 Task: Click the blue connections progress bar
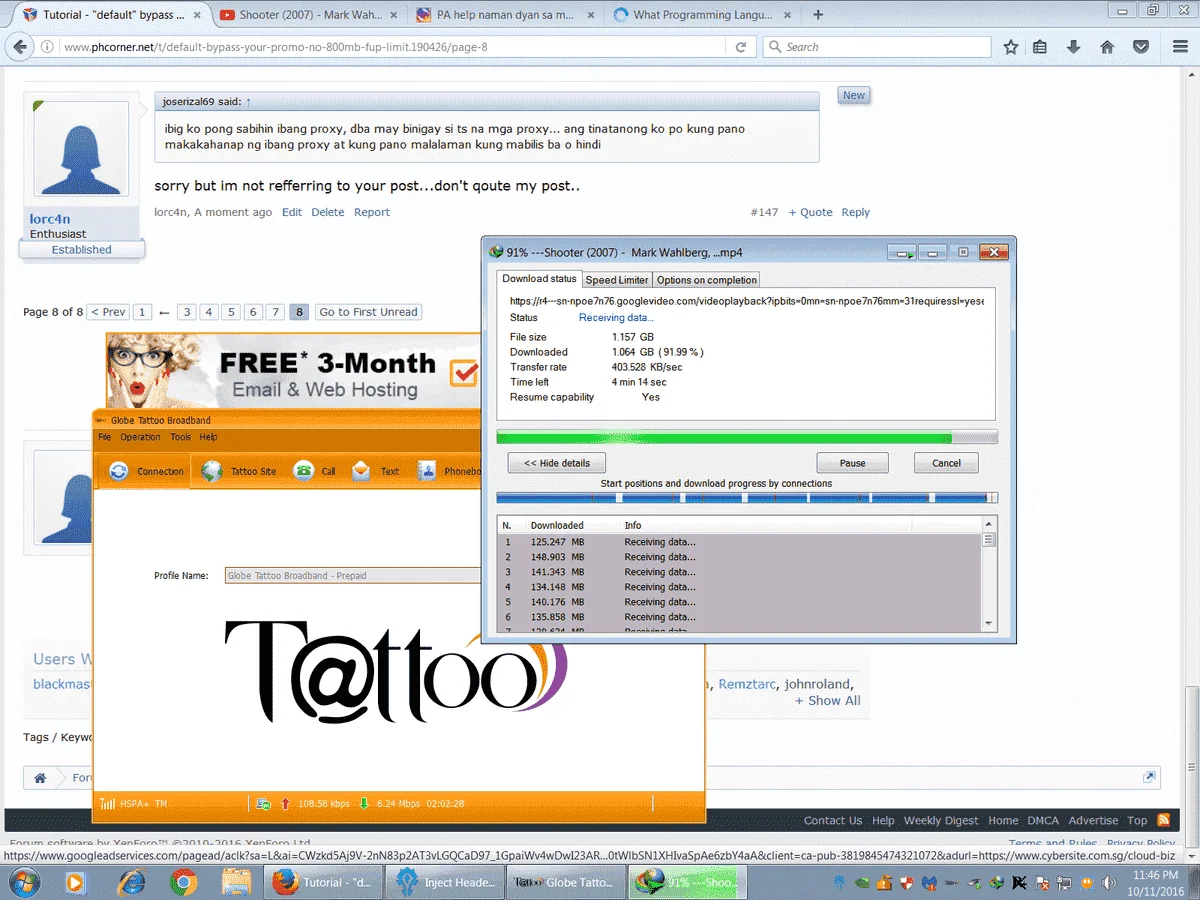pos(747,497)
